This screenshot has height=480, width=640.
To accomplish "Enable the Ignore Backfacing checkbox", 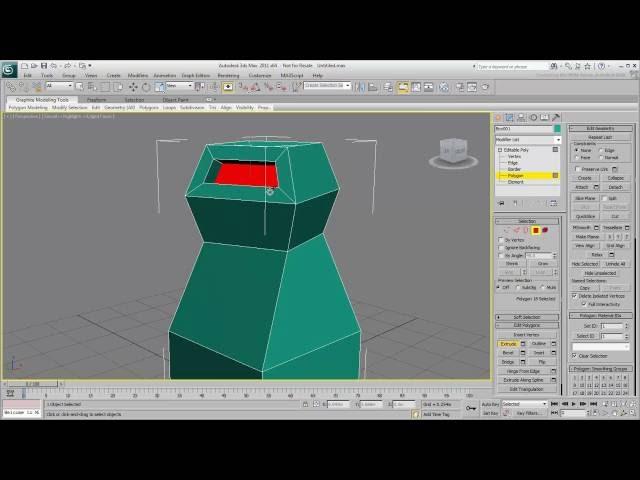I will [x=502, y=247].
